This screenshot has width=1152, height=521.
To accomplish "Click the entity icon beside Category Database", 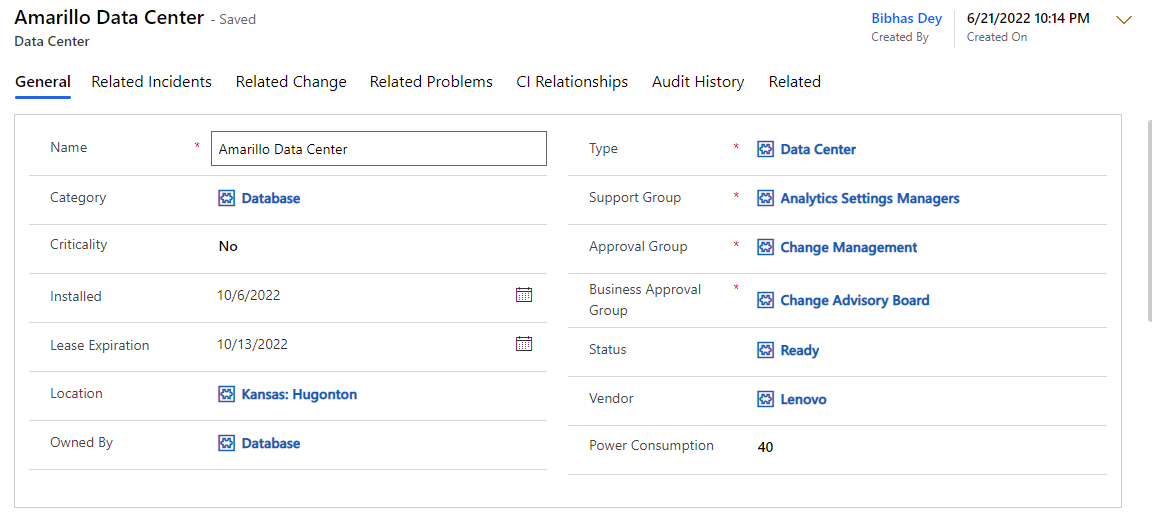I will tap(227, 198).
